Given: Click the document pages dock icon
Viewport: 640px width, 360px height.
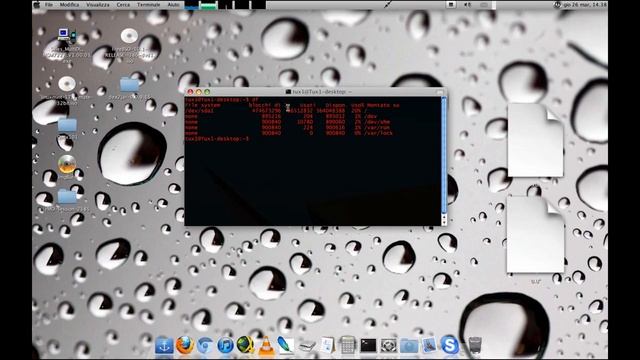Looking at the screenshot, I should pos(327,345).
